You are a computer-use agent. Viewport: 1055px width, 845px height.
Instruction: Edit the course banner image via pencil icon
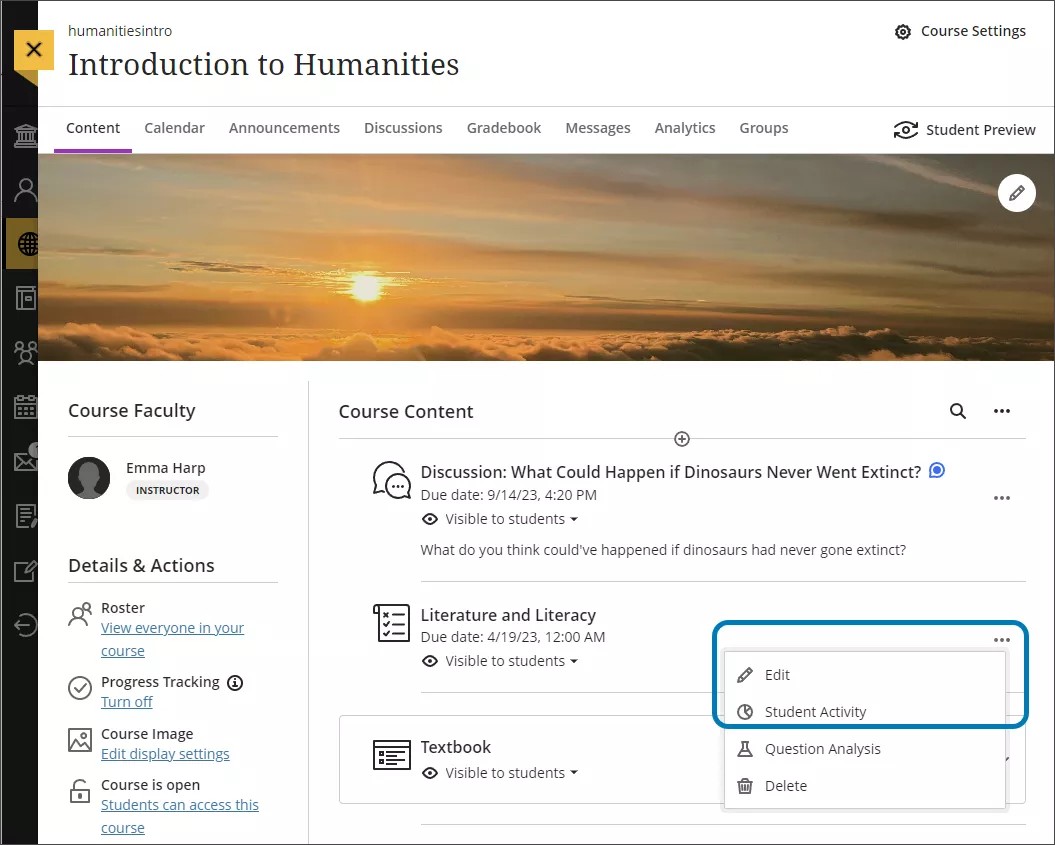tap(1017, 192)
